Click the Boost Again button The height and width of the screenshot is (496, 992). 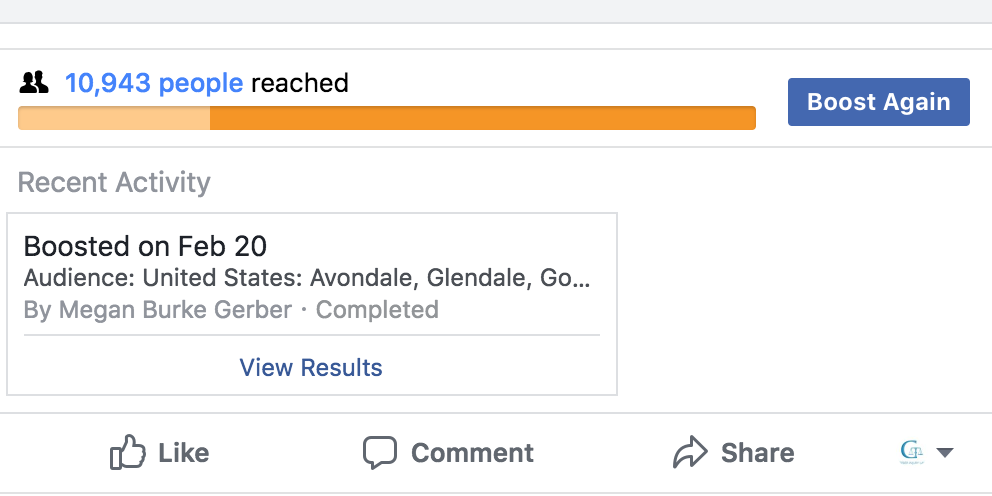tap(878, 102)
